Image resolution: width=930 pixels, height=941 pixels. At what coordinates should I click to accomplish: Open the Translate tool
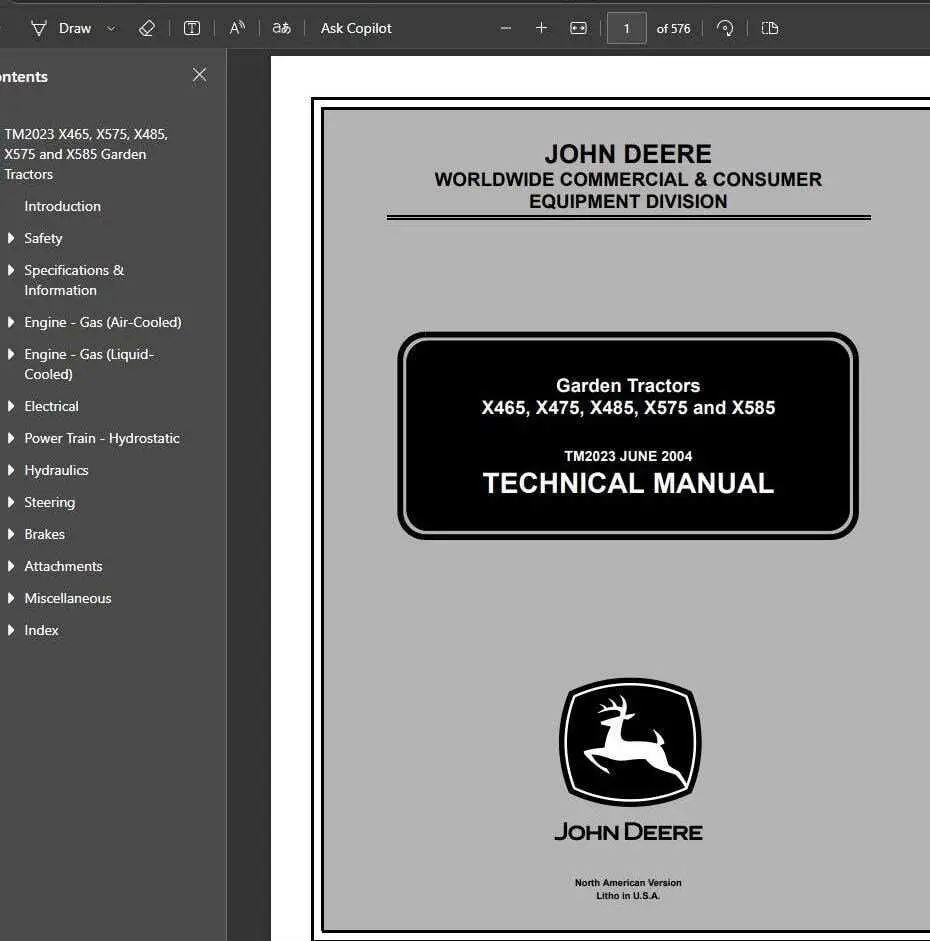(281, 28)
